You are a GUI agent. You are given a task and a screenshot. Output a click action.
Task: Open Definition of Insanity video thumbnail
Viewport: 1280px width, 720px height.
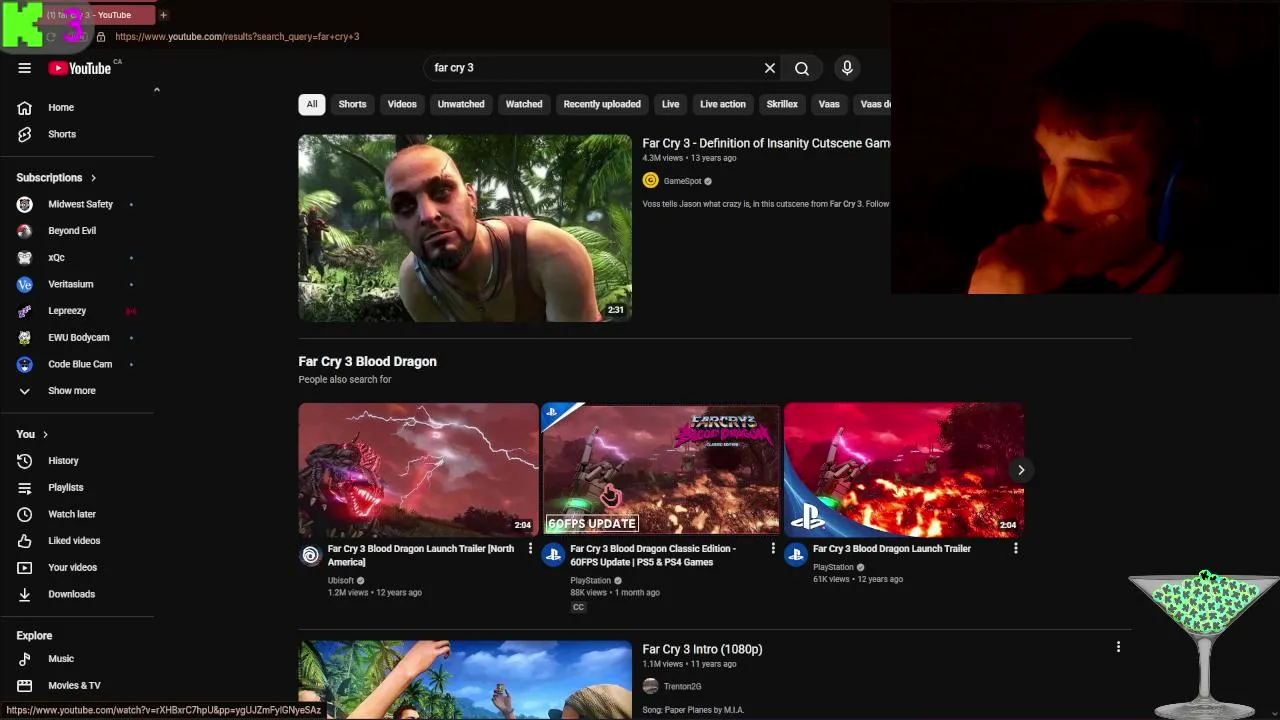[x=465, y=228]
